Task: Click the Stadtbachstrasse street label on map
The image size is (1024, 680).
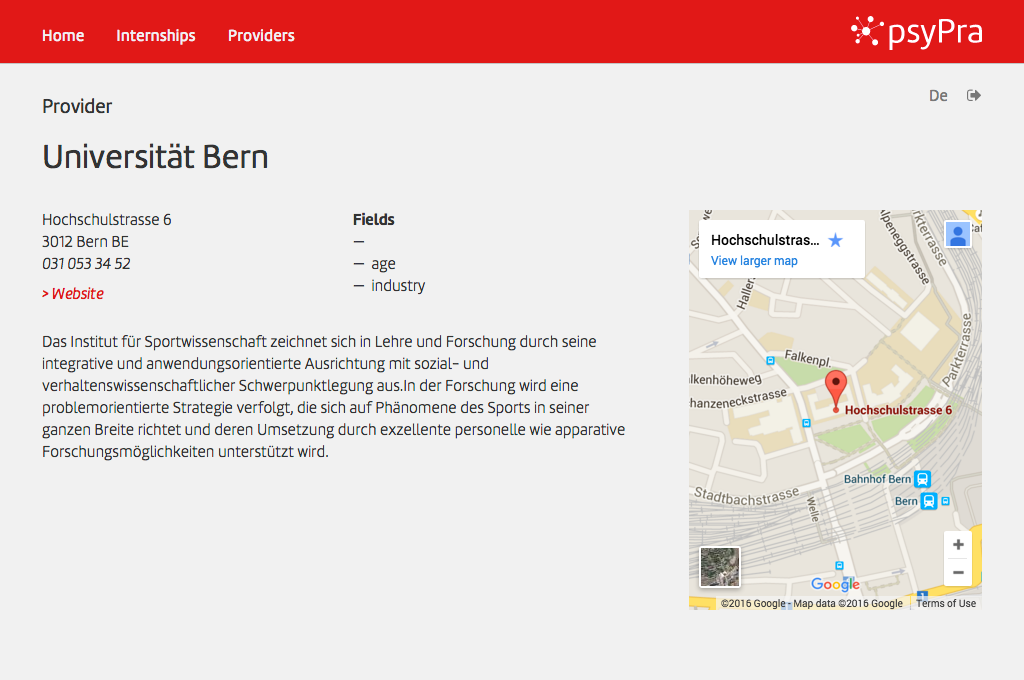Action: (x=746, y=496)
